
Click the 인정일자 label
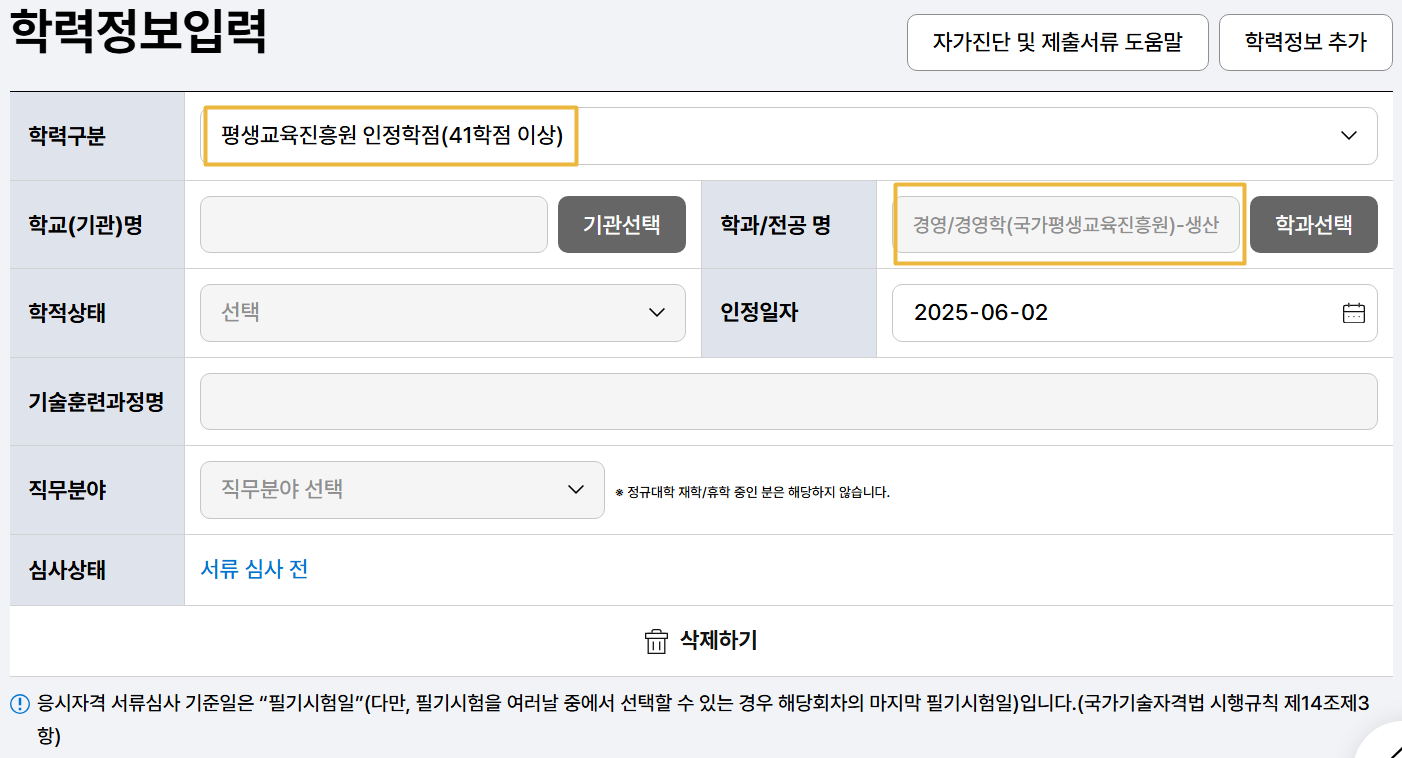coord(759,313)
